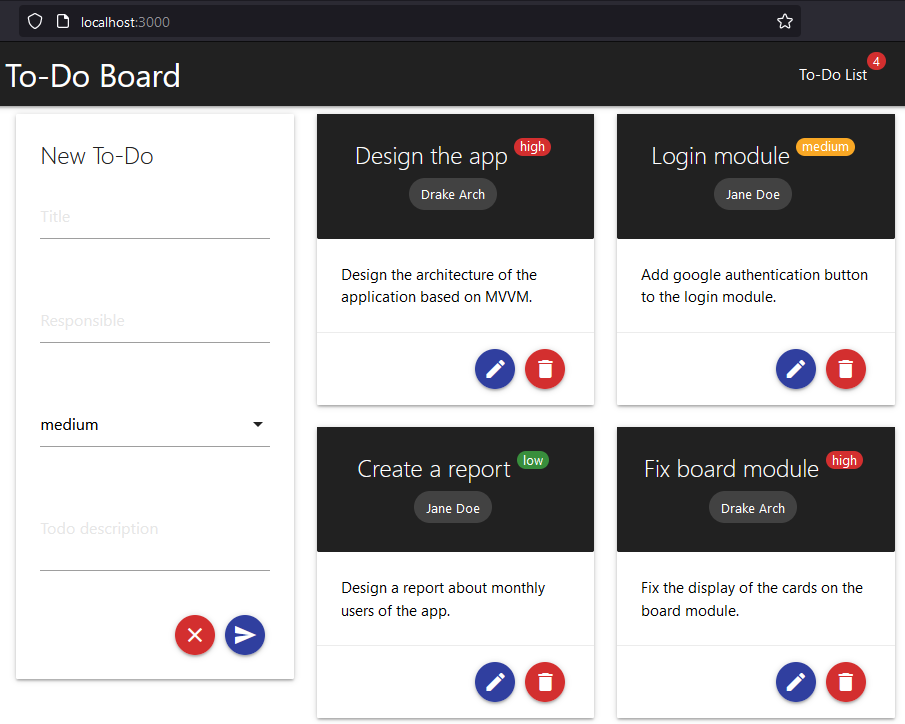Click the "Jane Doe" chip on Login module
The image size is (905, 724).
[753, 194]
